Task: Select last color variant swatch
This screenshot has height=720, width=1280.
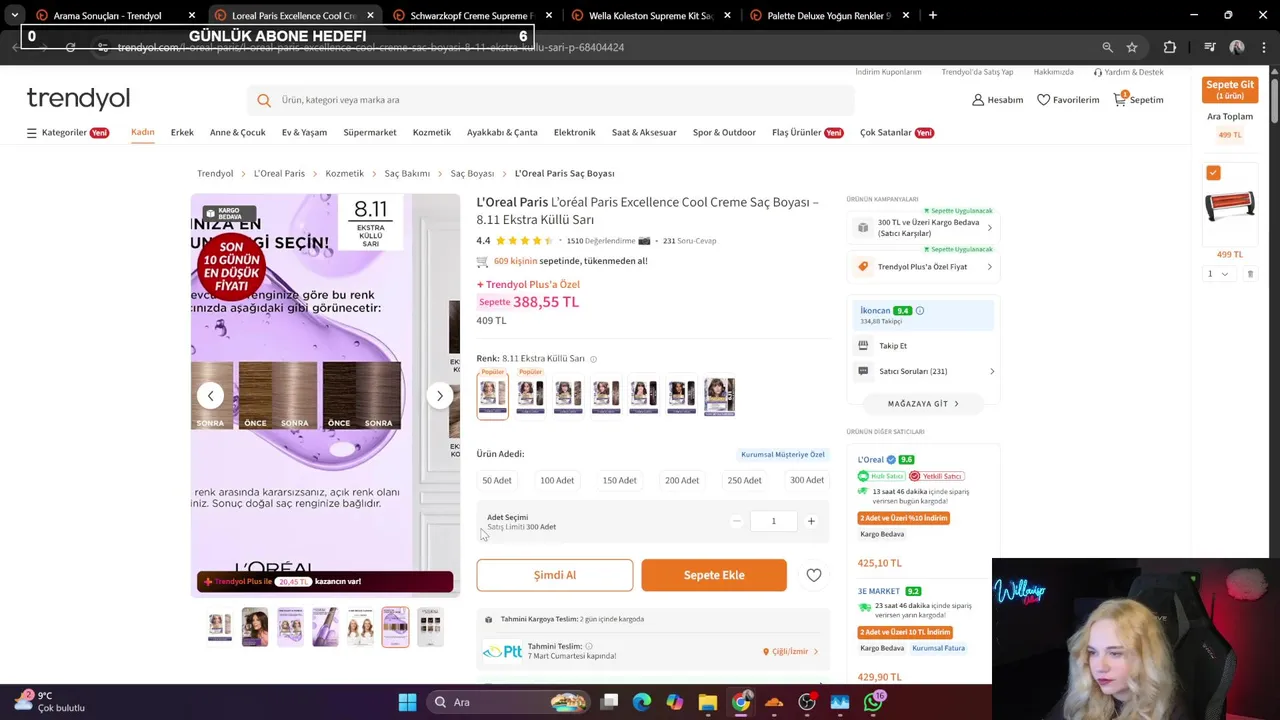Action: (719, 396)
